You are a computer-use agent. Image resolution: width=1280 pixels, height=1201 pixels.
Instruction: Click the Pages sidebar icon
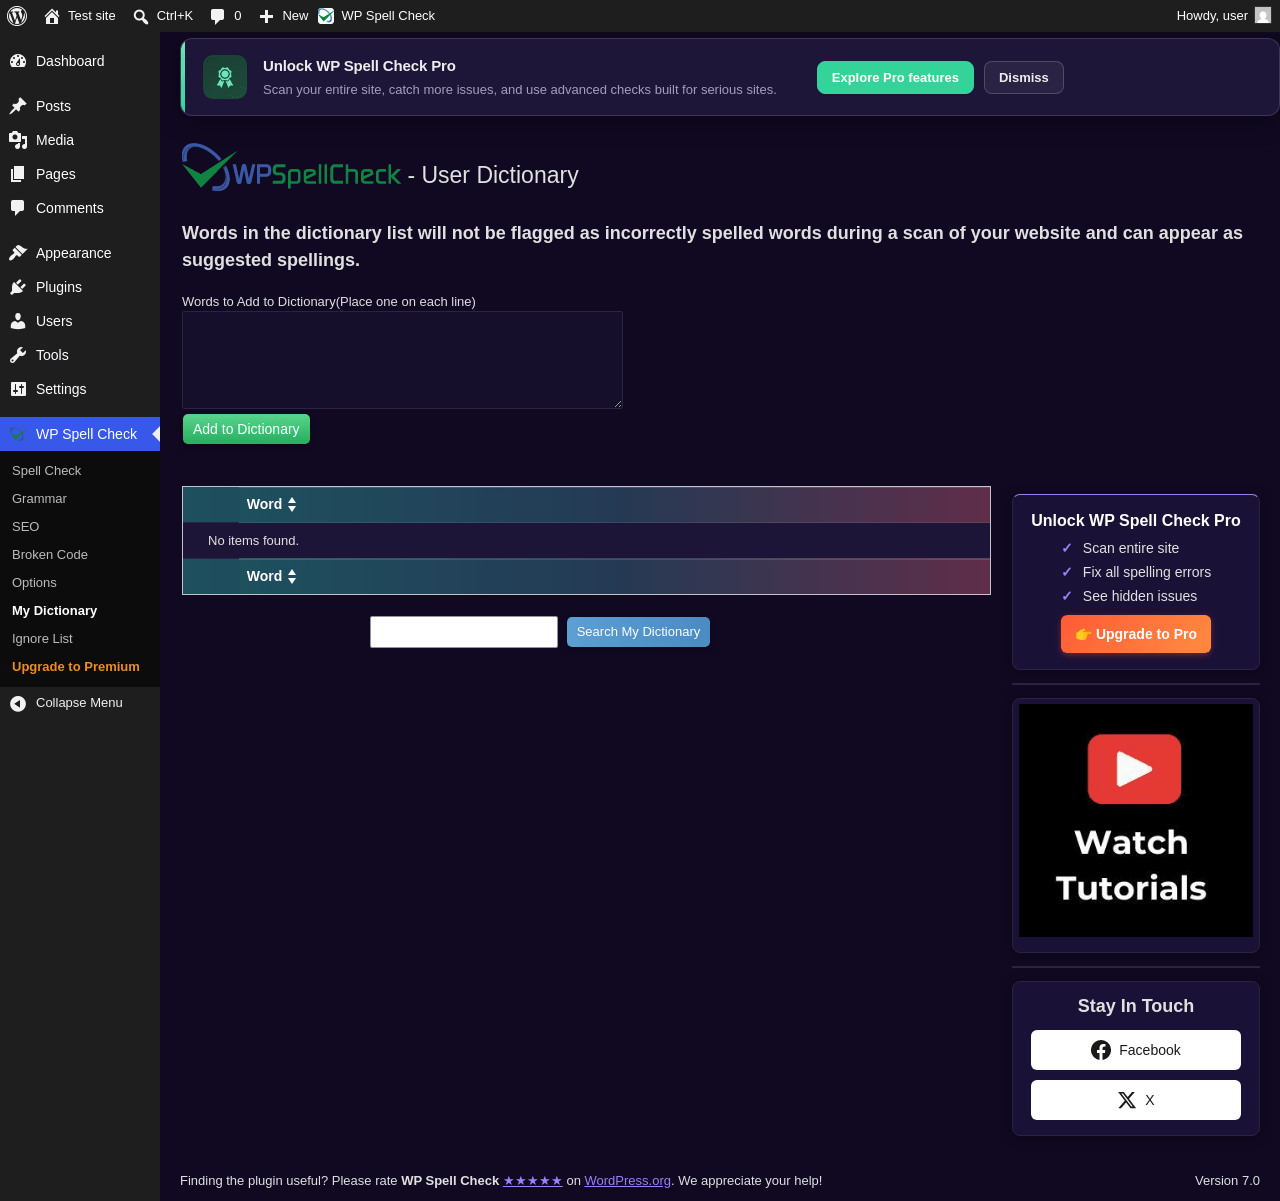tap(18, 174)
